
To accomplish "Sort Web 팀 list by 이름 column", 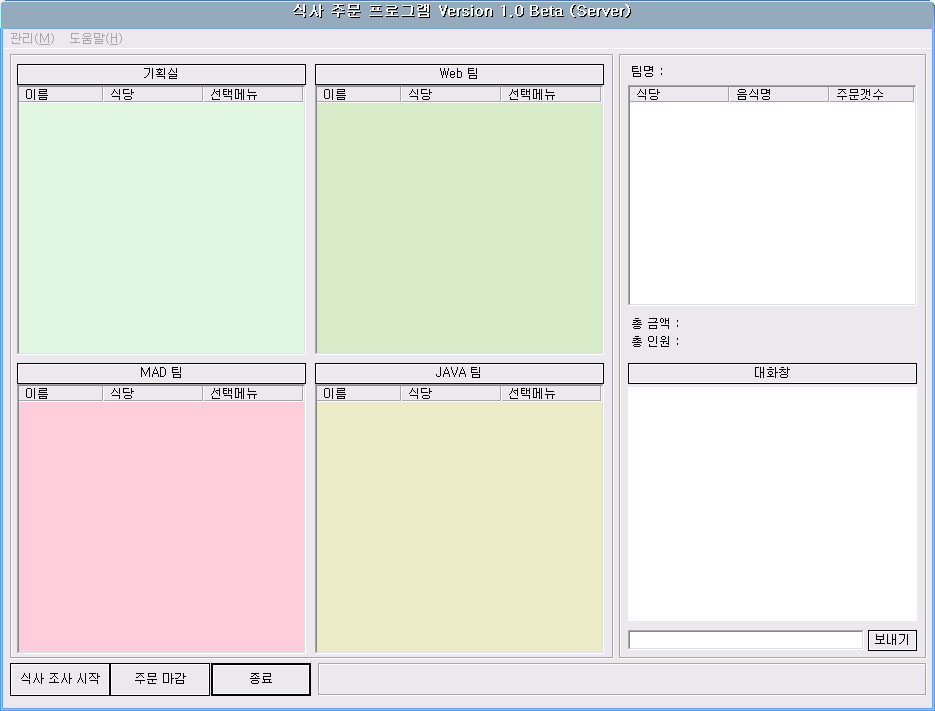I will tap(359, 94).
